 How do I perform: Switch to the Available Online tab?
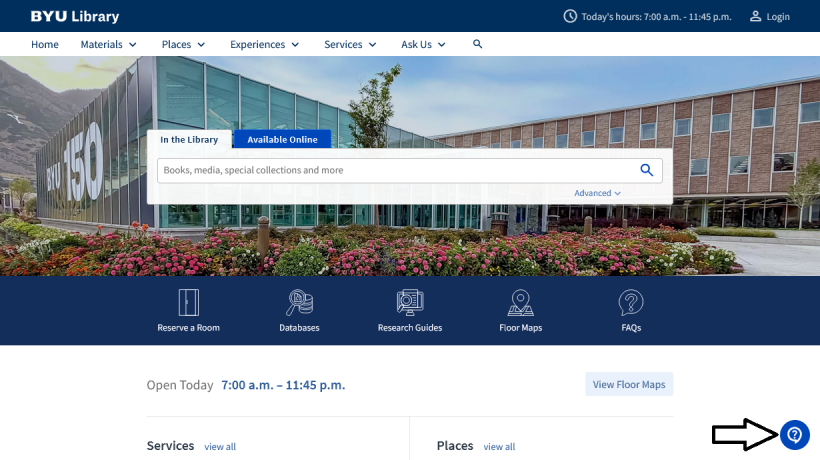[282, 140]
